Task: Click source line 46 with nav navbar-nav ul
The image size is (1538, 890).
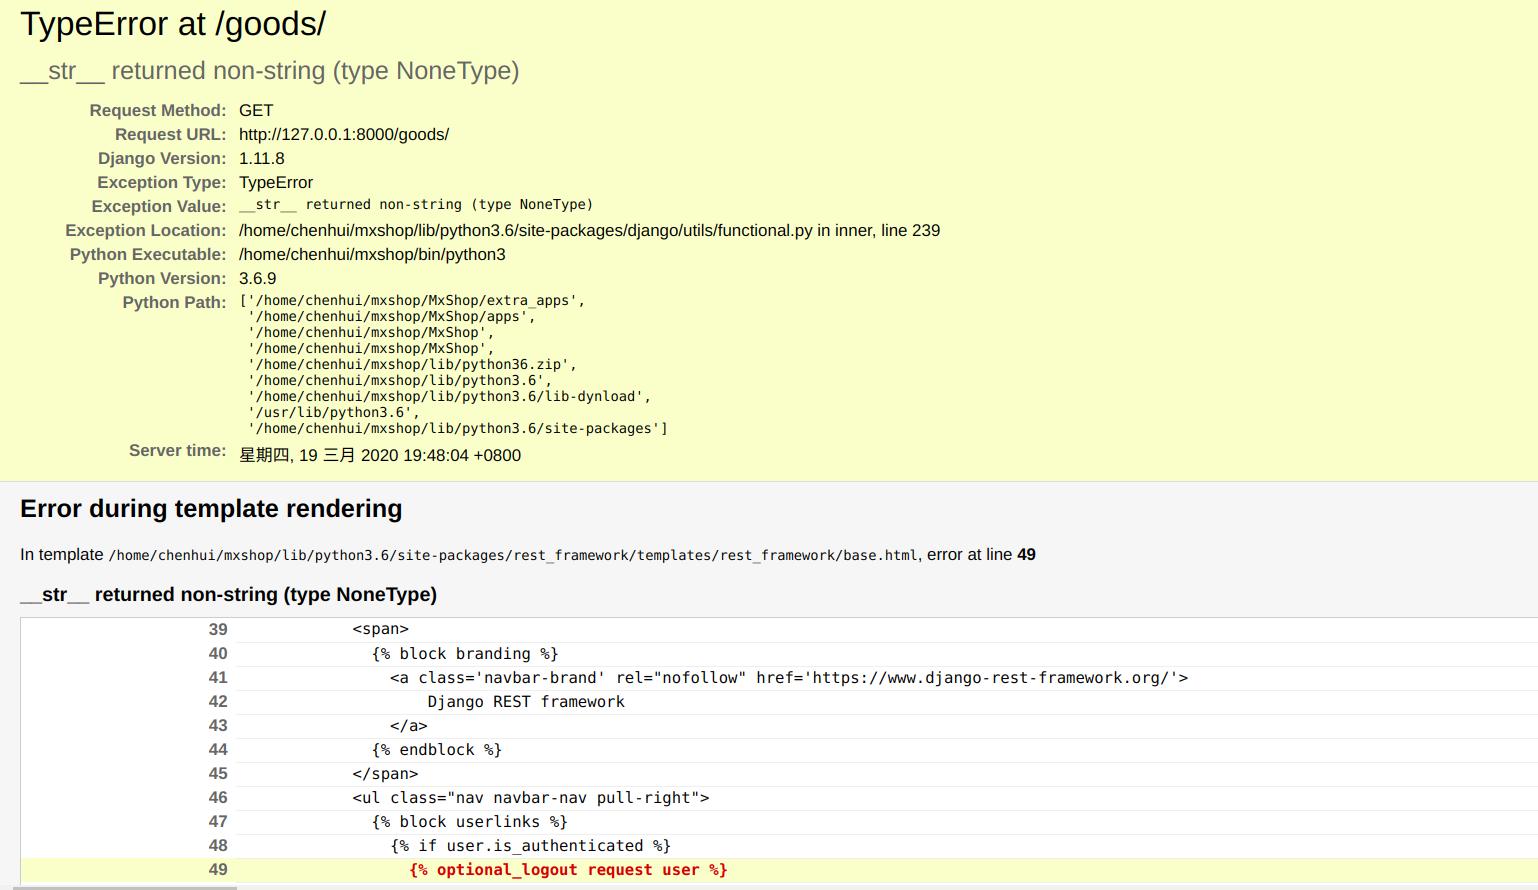Action: click(x=530, y=798)
